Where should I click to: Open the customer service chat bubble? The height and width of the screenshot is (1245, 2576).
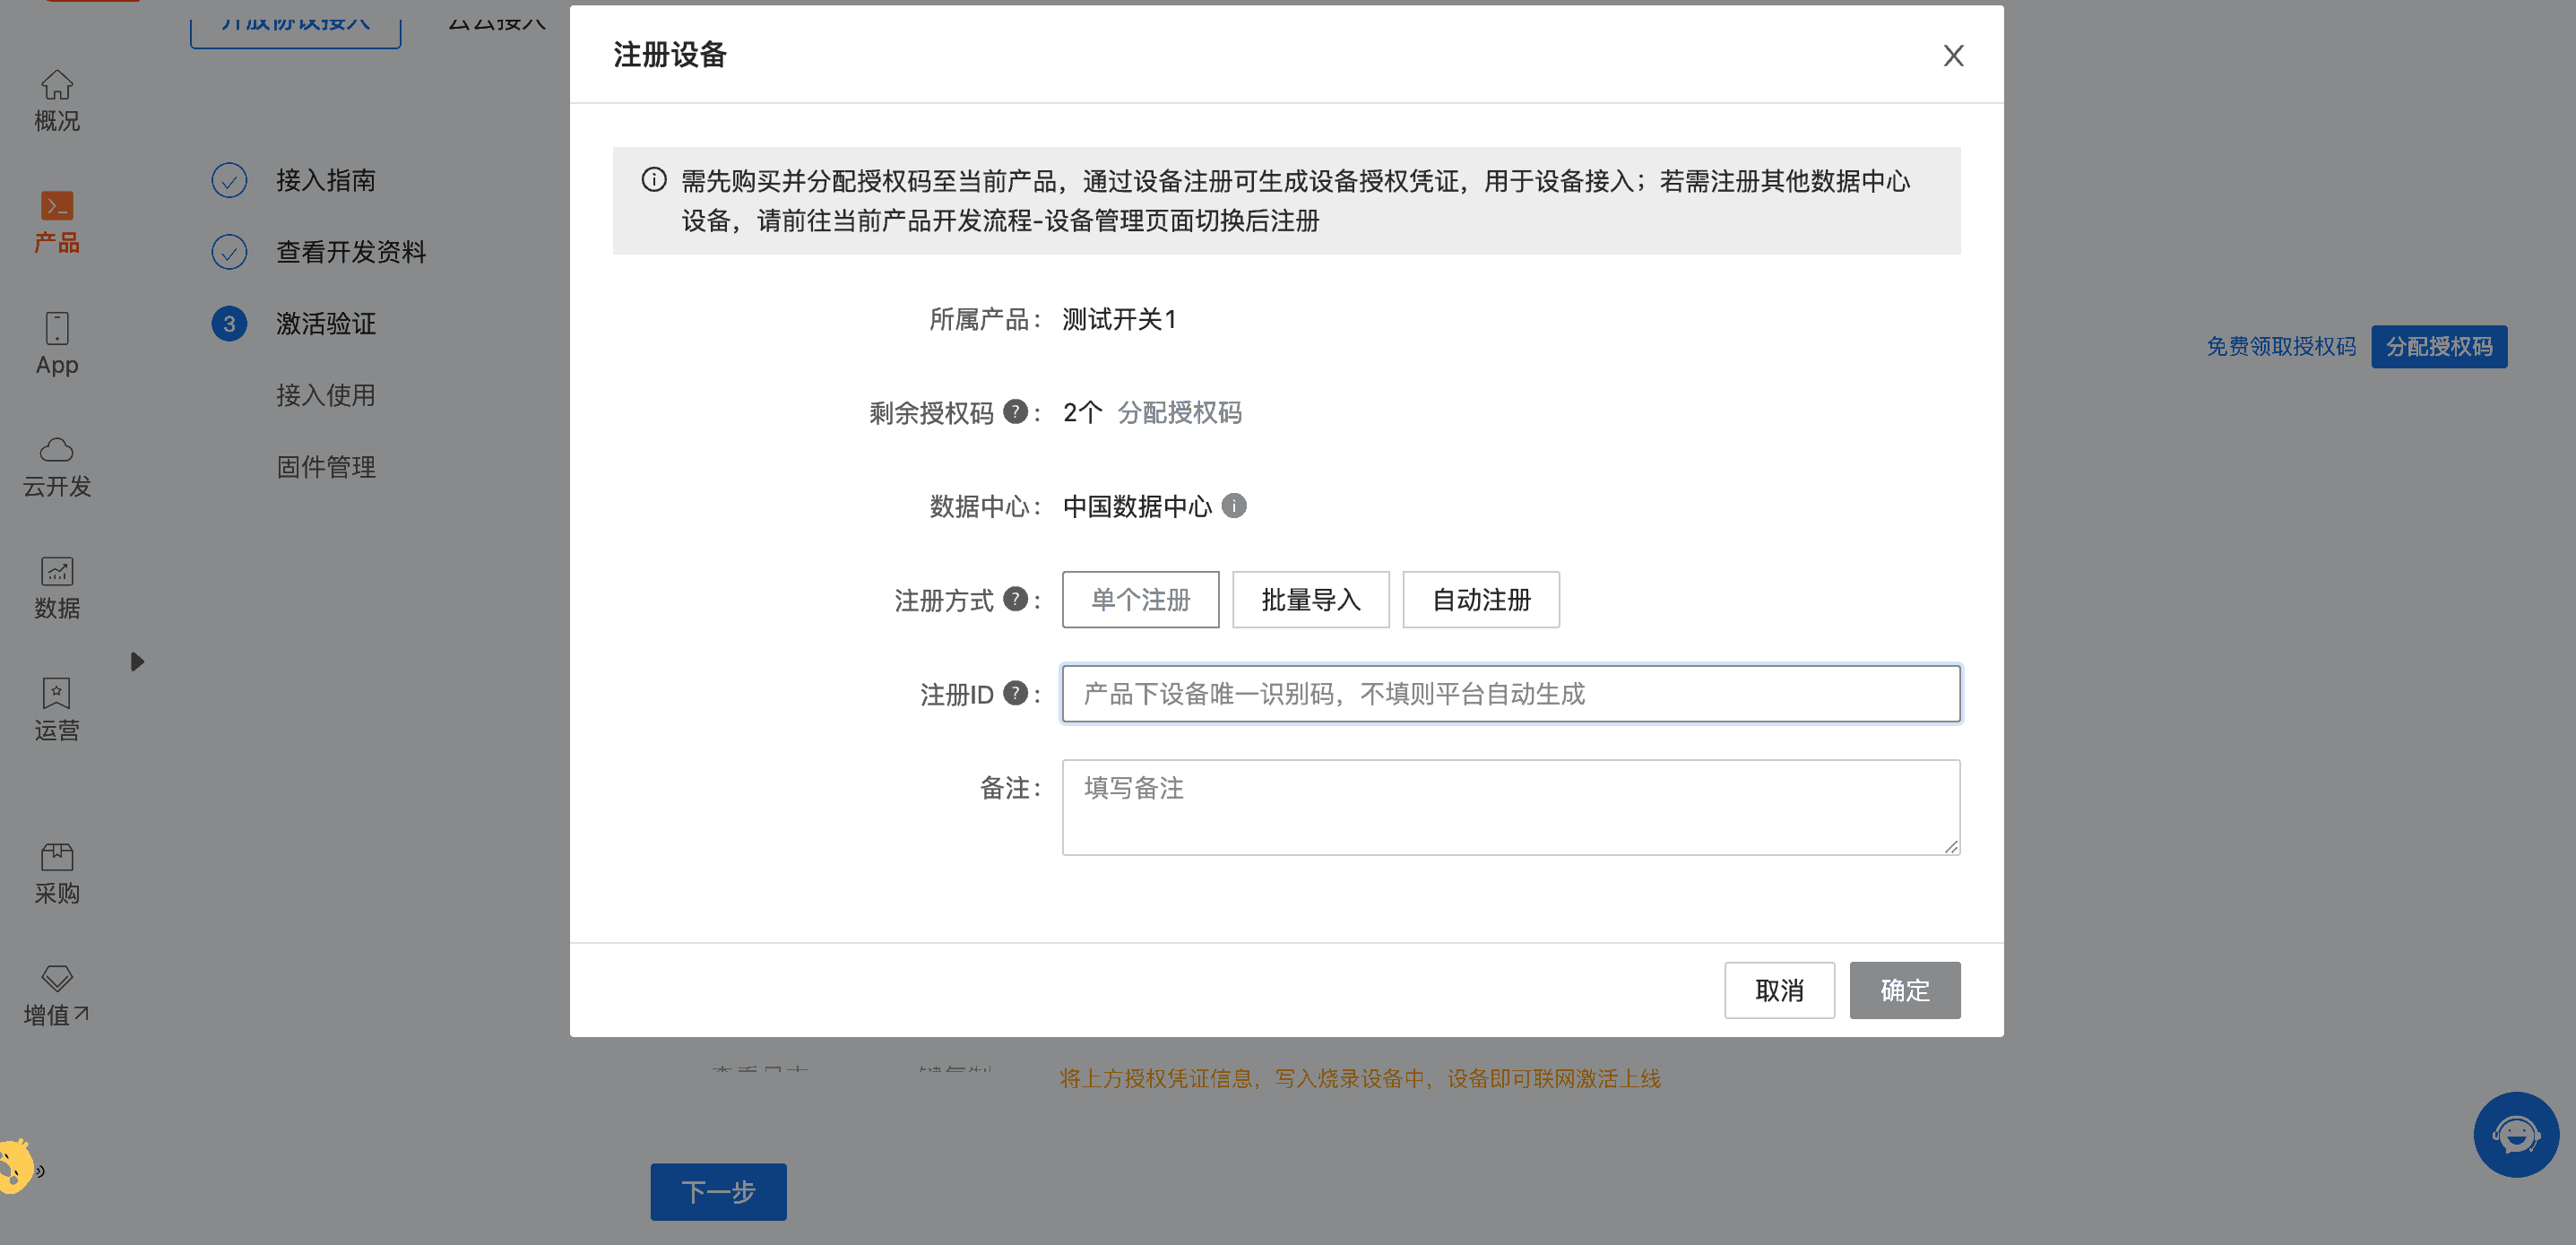[x=2516, y=1134]
